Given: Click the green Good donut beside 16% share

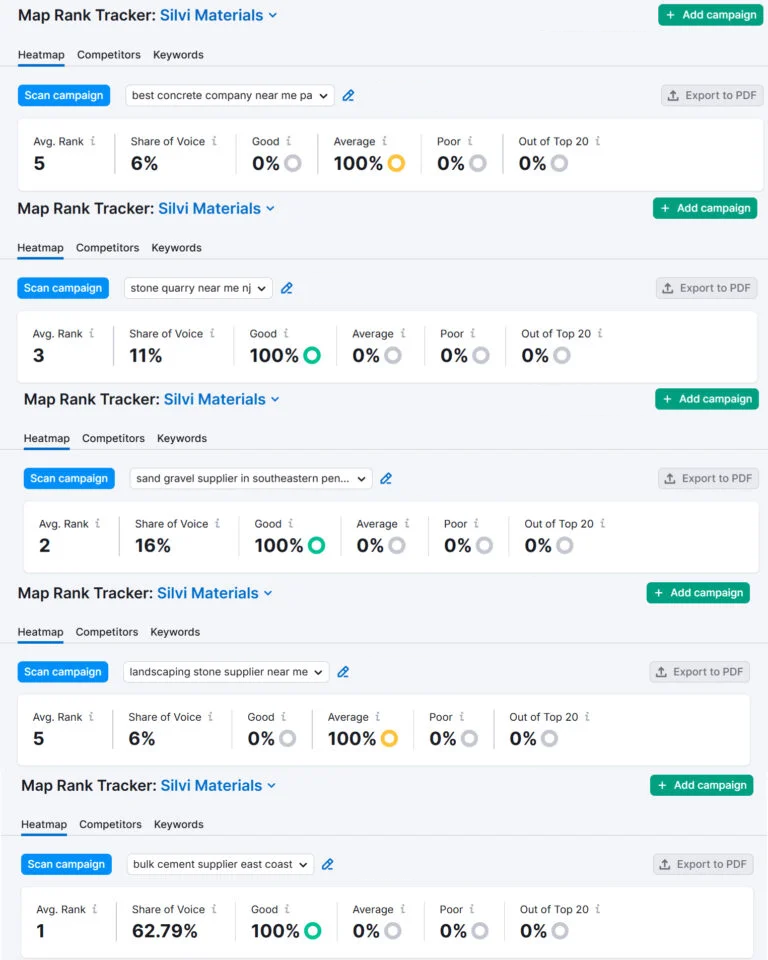Looking at the screenshot, I should [x=317, y=545].
